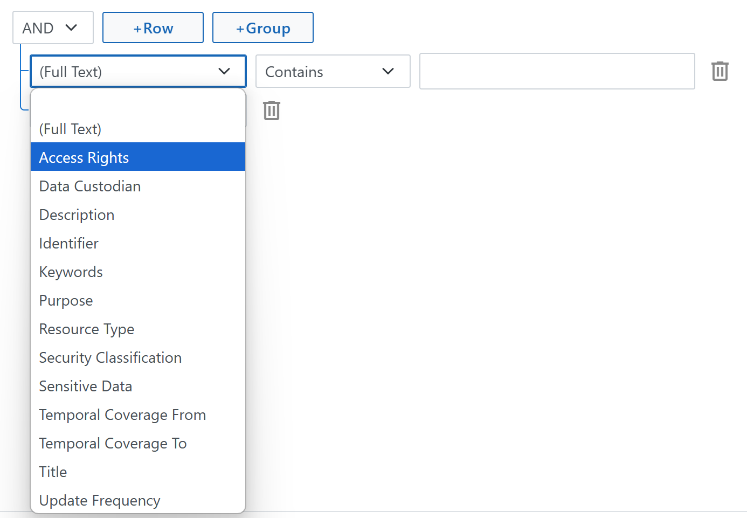Choose Temporal Coverage From option

(138, 415)
